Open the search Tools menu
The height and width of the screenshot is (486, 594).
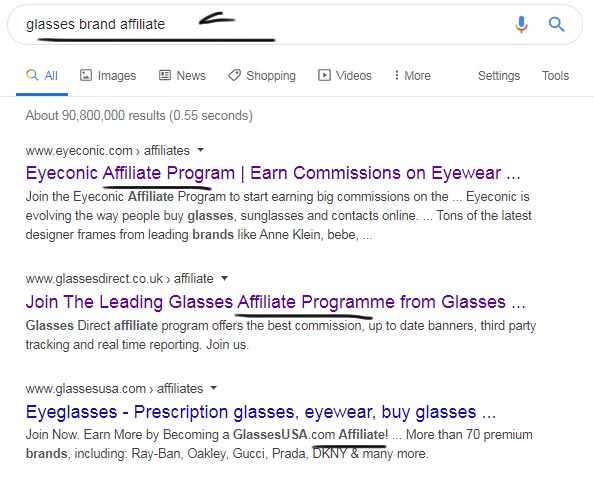[x=555, y=75]
